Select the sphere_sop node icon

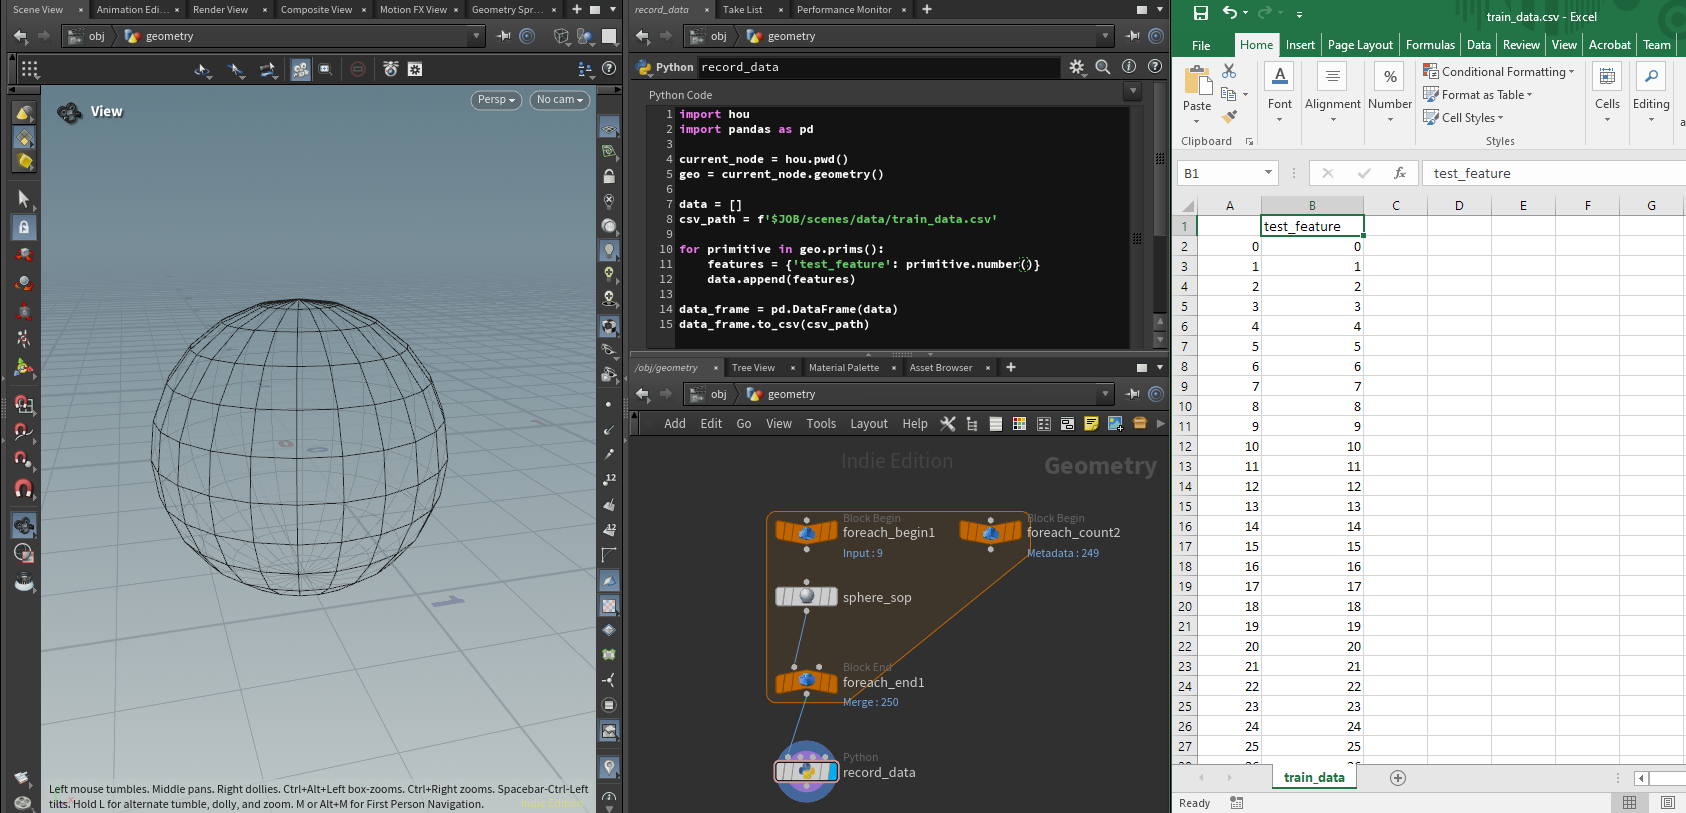tap(806, 597)
